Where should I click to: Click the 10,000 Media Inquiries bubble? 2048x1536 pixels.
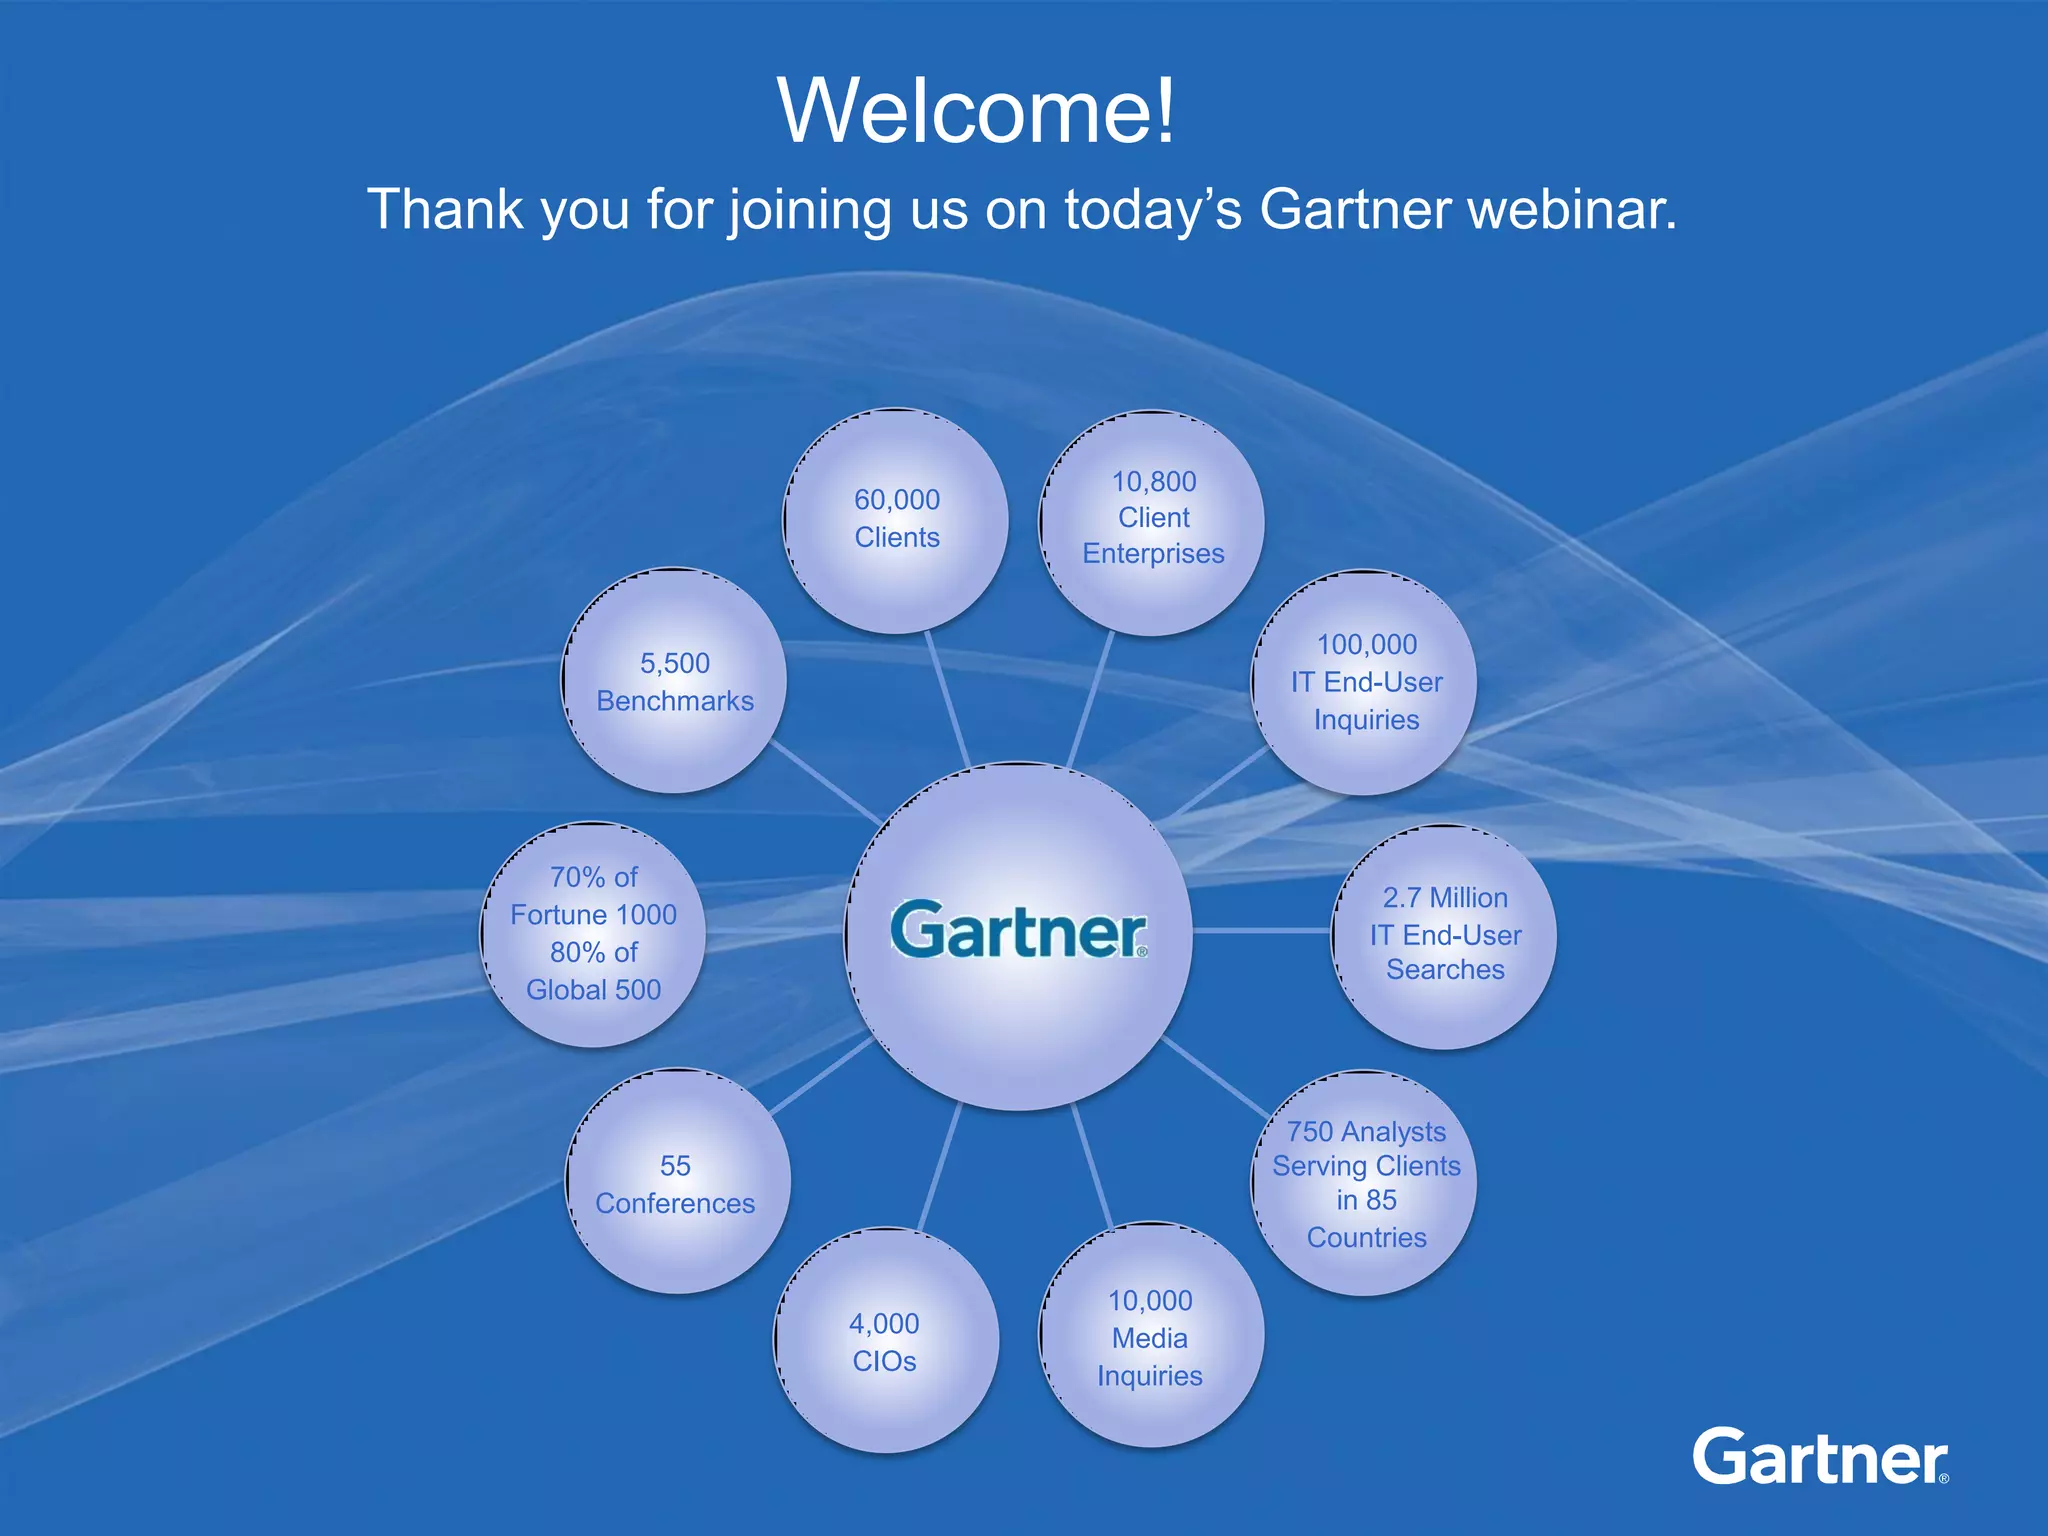(1152, 1335)
